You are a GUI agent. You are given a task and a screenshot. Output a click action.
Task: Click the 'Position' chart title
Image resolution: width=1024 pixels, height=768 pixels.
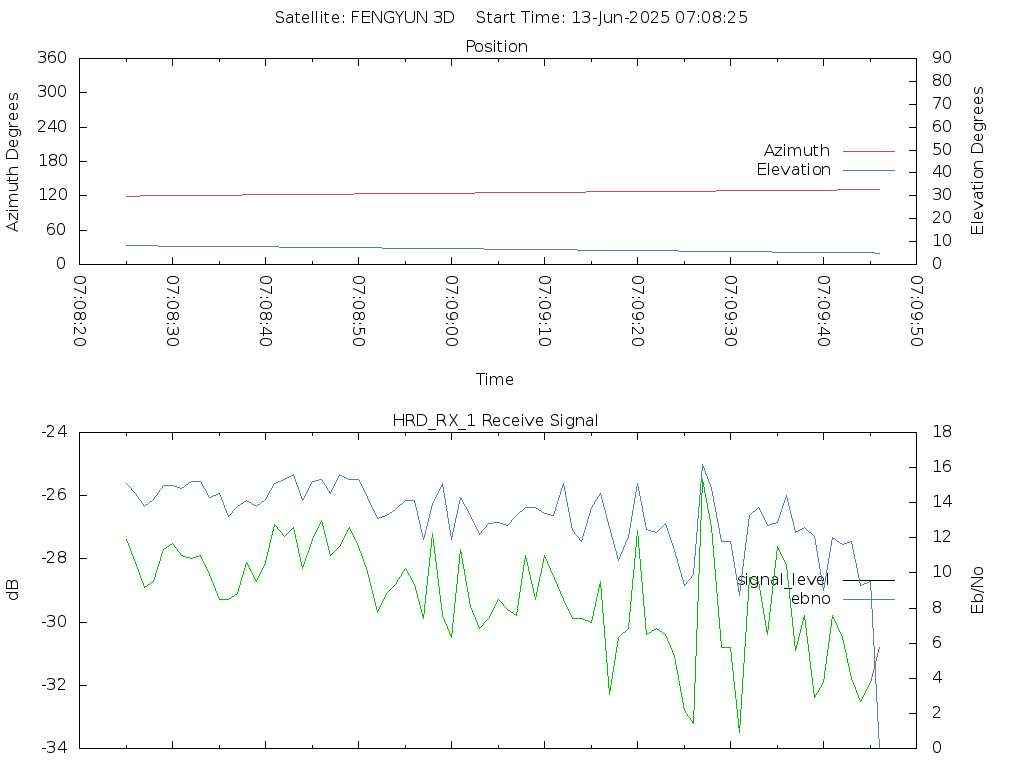click(x=496, y=46)
